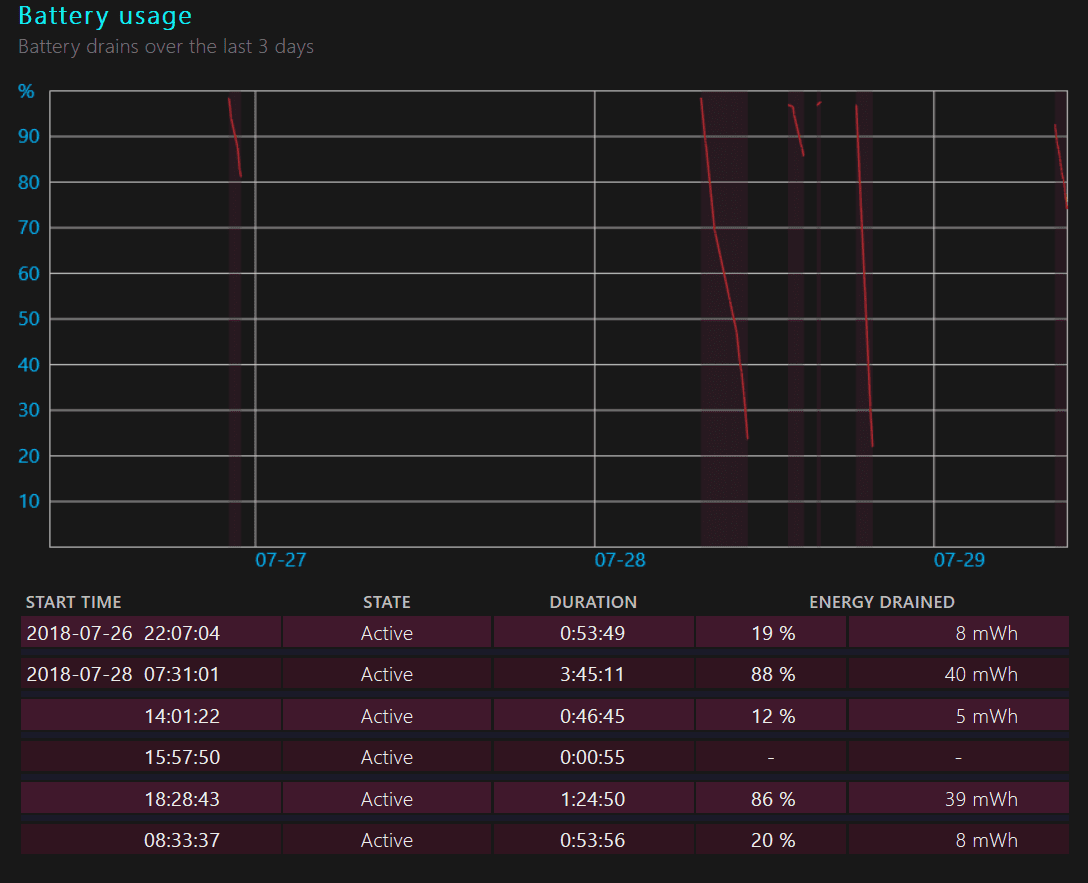Click the 1:24:50 duration cell
This screenshot has height=883, width=1088.
[x=592, y=799]
